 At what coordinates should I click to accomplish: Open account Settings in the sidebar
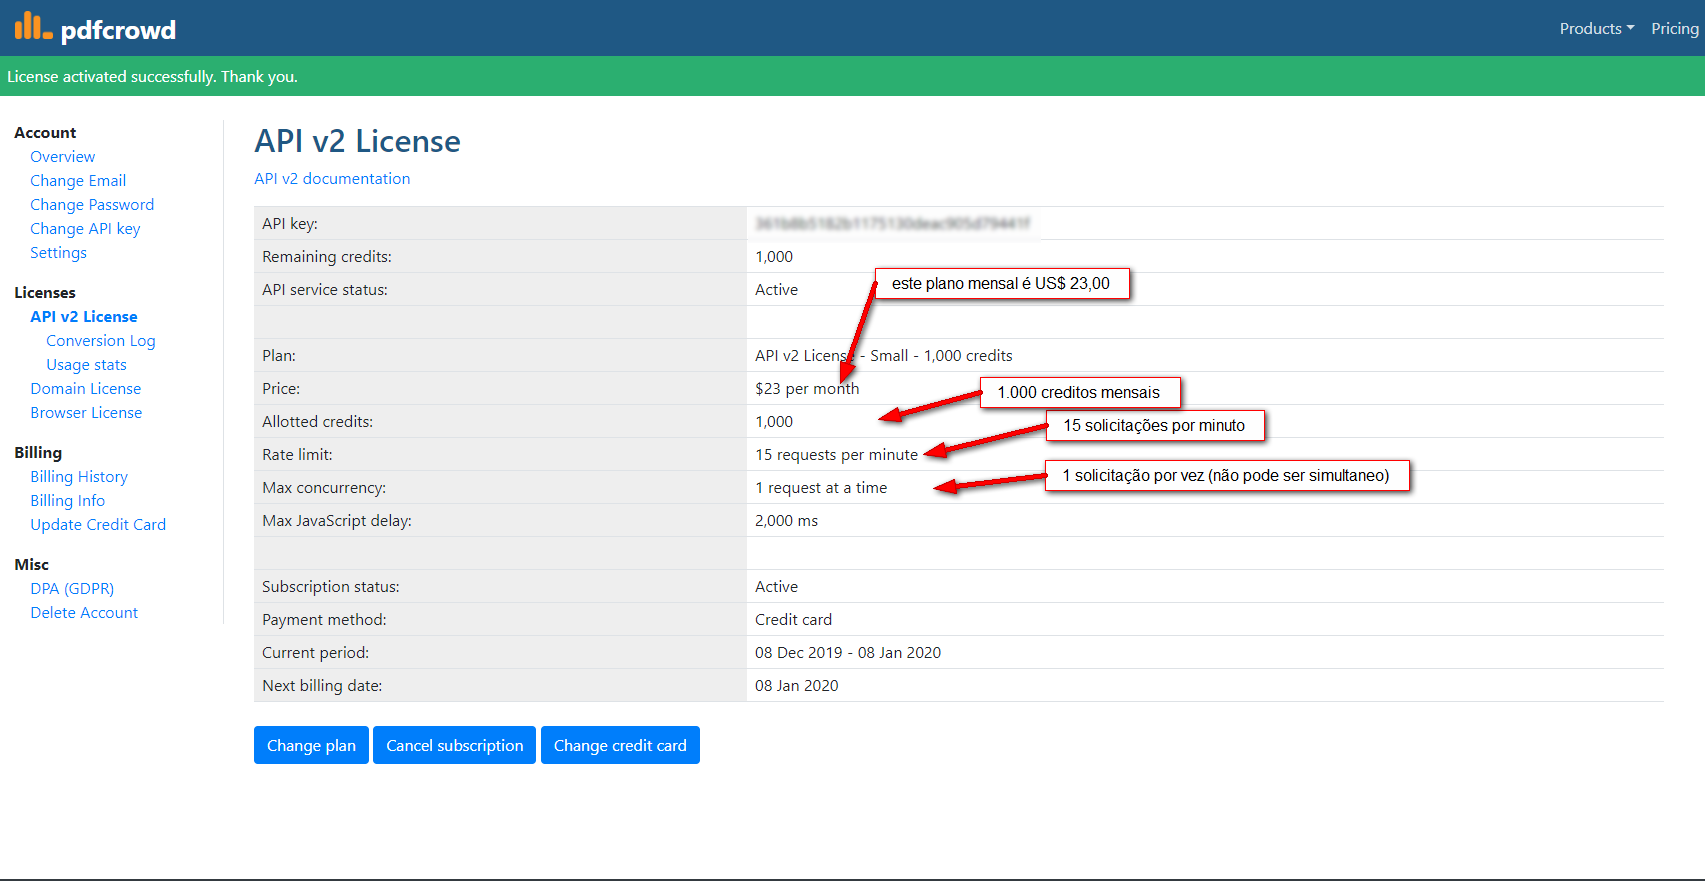58,253
